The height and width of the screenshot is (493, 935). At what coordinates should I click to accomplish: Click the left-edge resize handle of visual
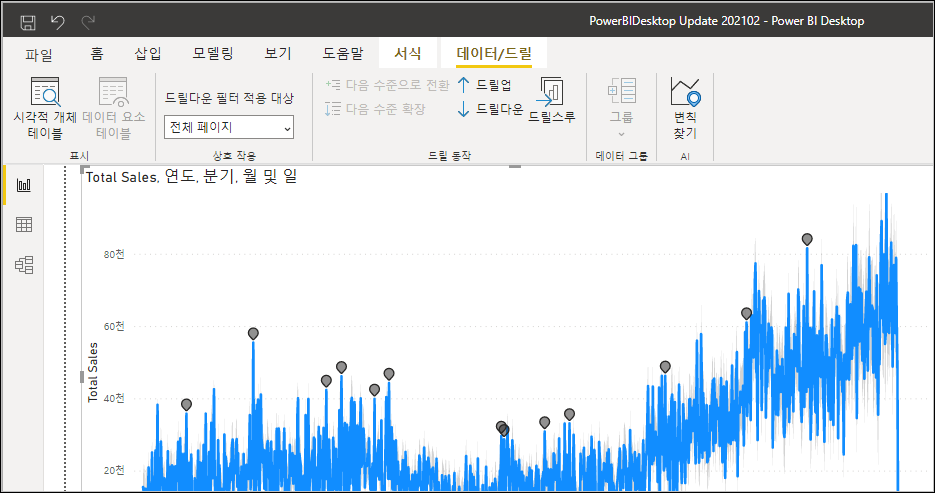point(82,377)
